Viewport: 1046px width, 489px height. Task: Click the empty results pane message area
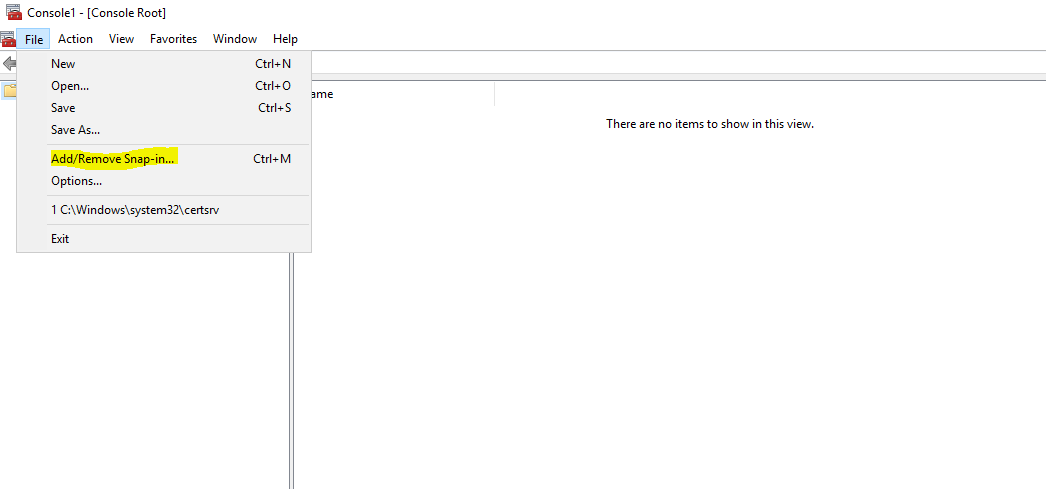coord(709,124)
